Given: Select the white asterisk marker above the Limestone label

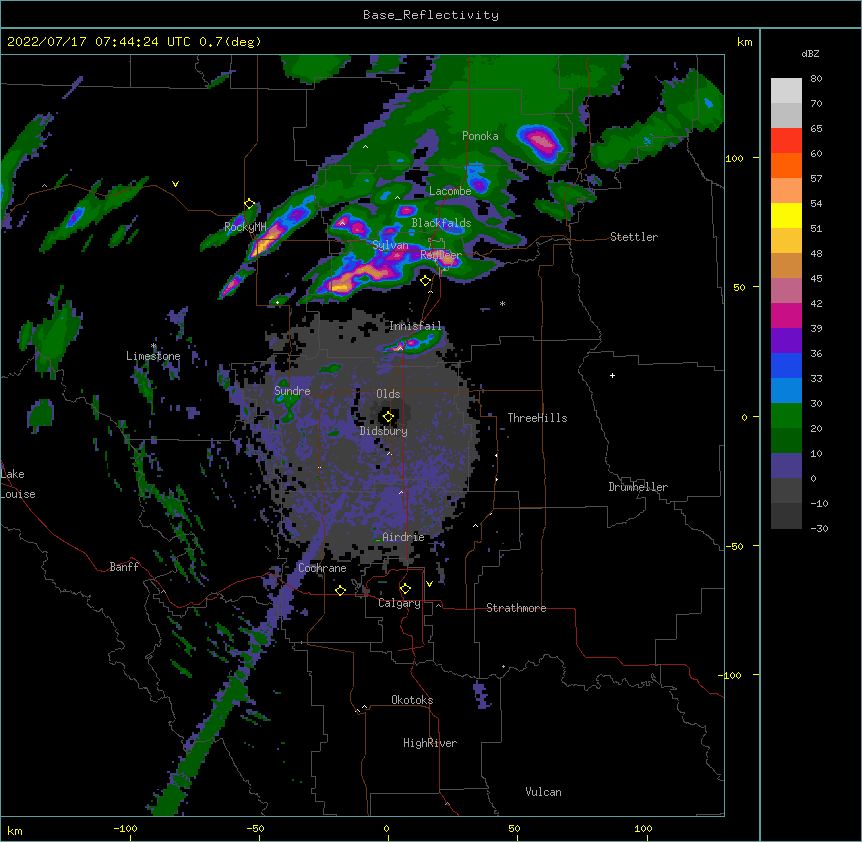Looking at the screenshot, I should pos(153,346).
